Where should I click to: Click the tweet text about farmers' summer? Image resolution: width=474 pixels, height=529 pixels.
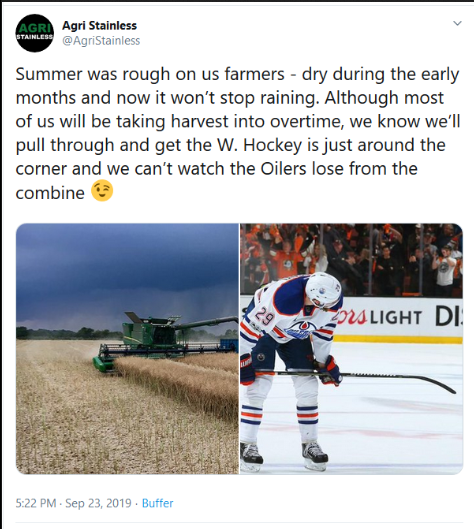click(238, 133)
